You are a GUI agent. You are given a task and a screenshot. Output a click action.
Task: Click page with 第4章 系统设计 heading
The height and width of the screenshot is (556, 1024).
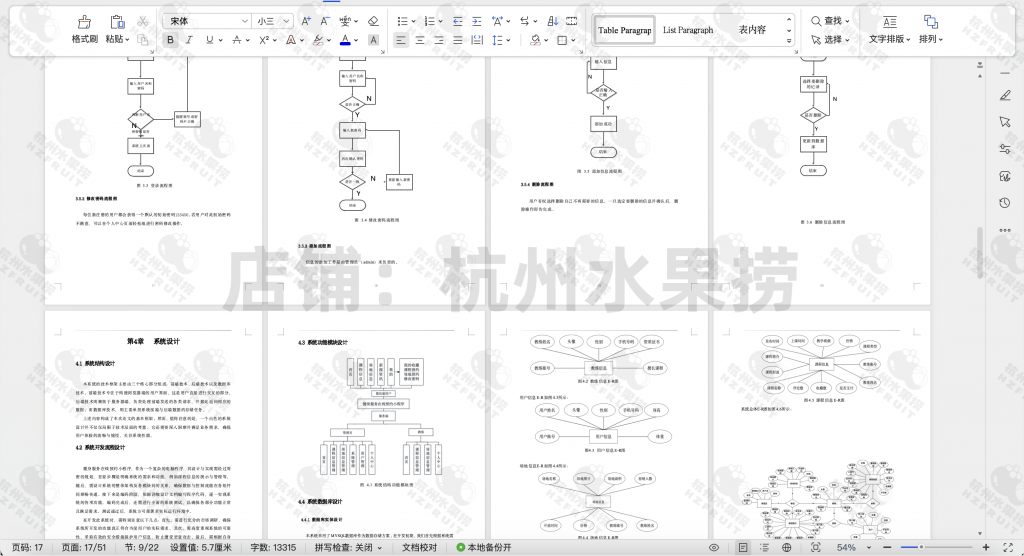[153, 425]
